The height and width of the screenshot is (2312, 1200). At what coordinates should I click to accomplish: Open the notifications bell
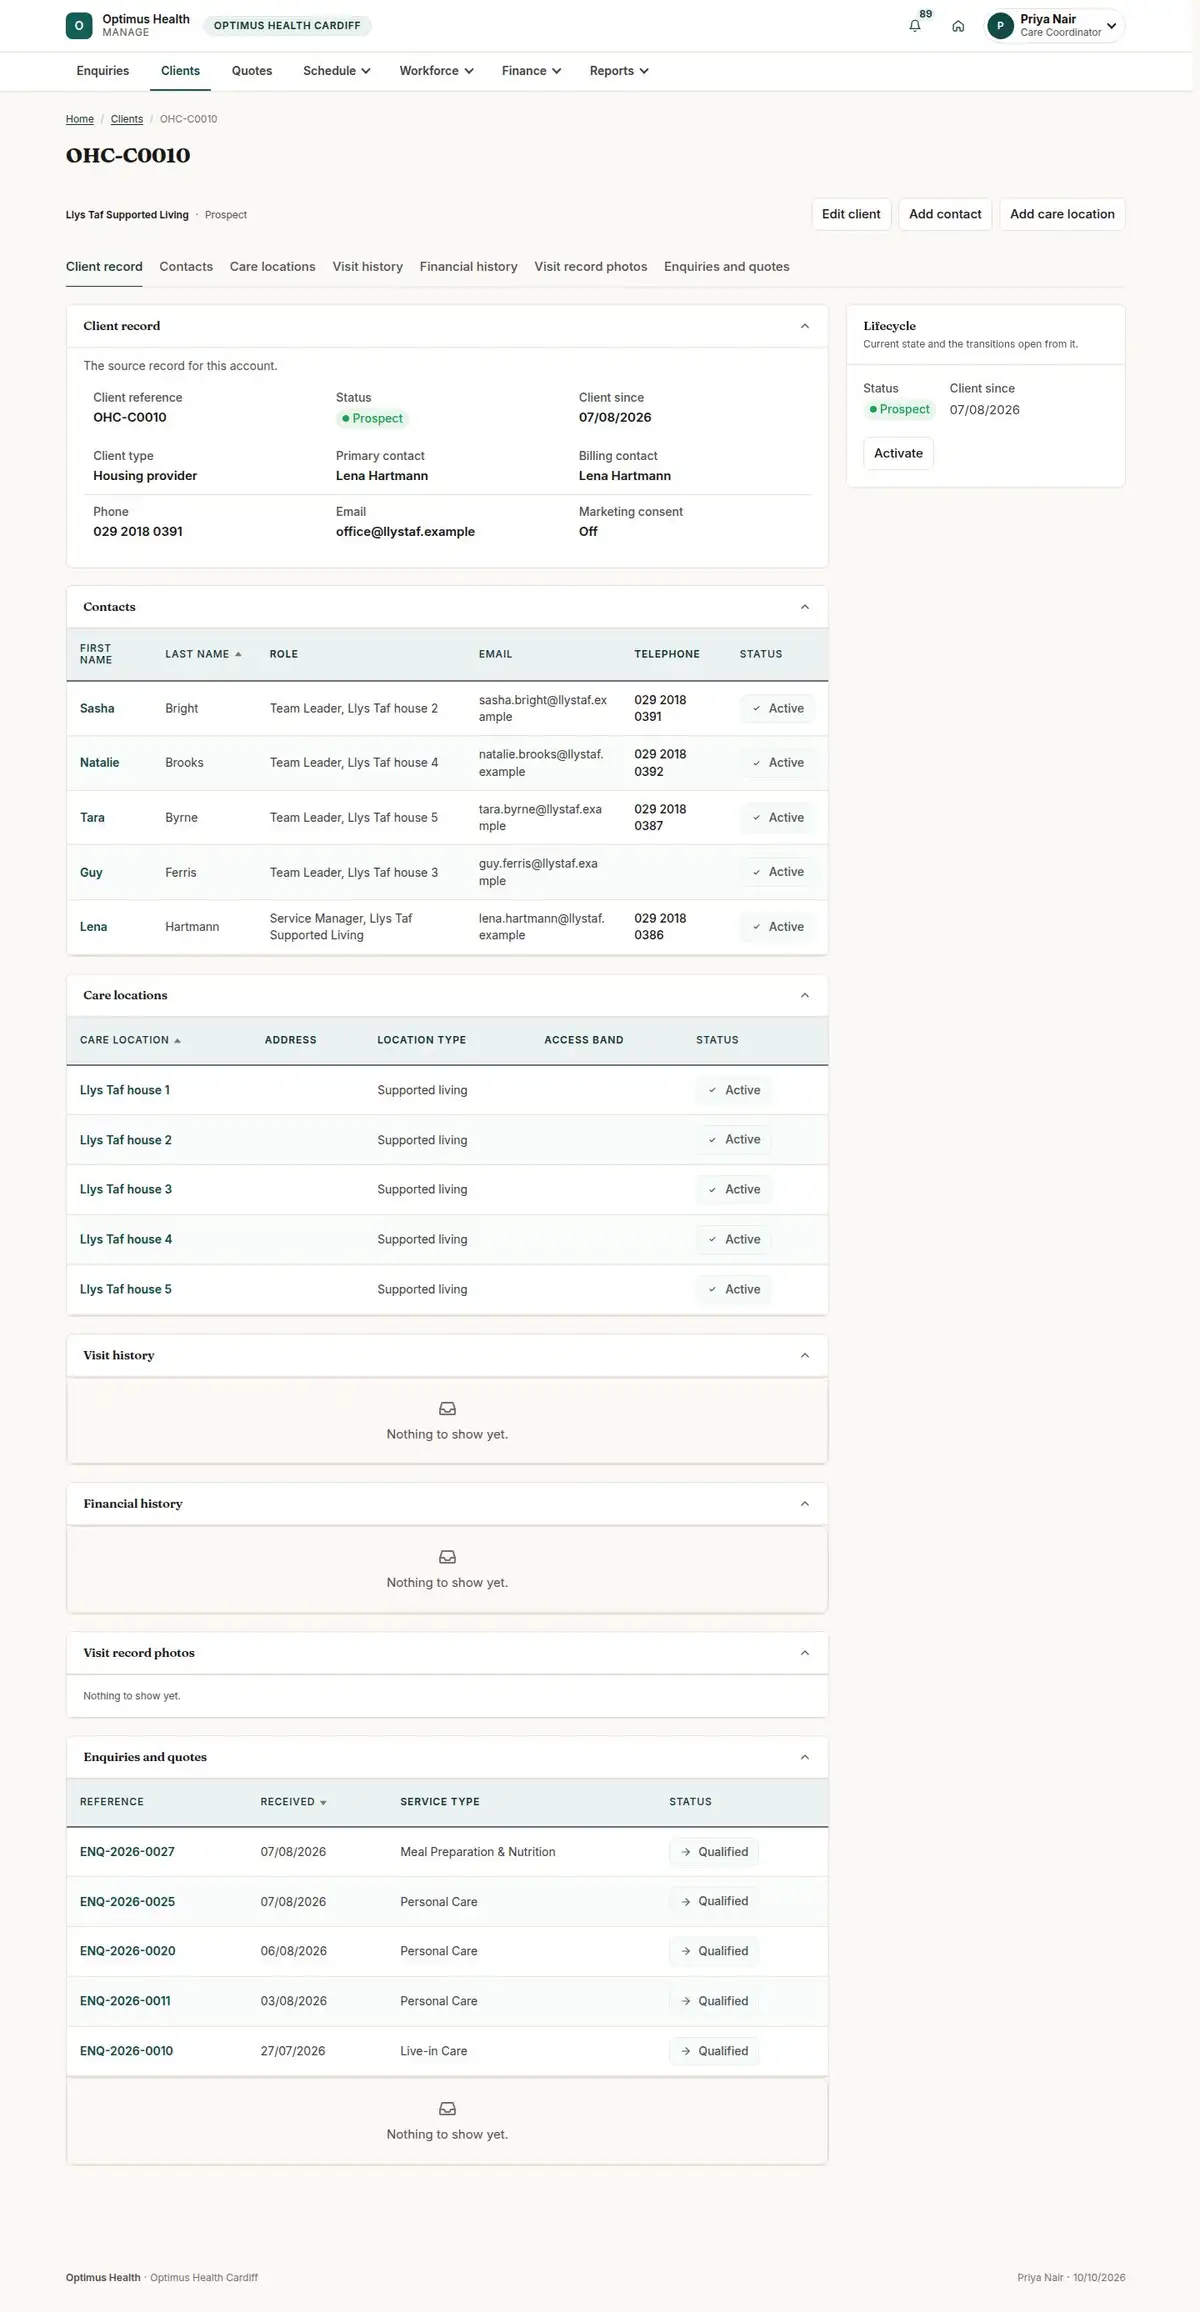click(915, 26)
